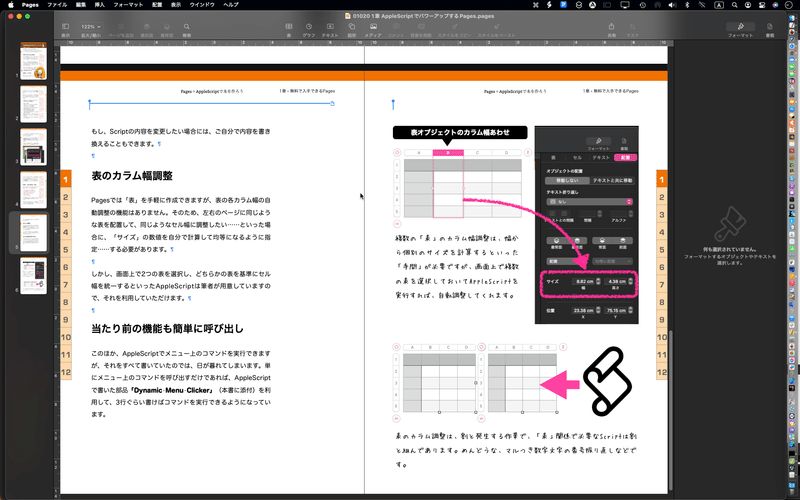Add a text box with テキスト icon
Screen dimensions: 800x500
330,27
